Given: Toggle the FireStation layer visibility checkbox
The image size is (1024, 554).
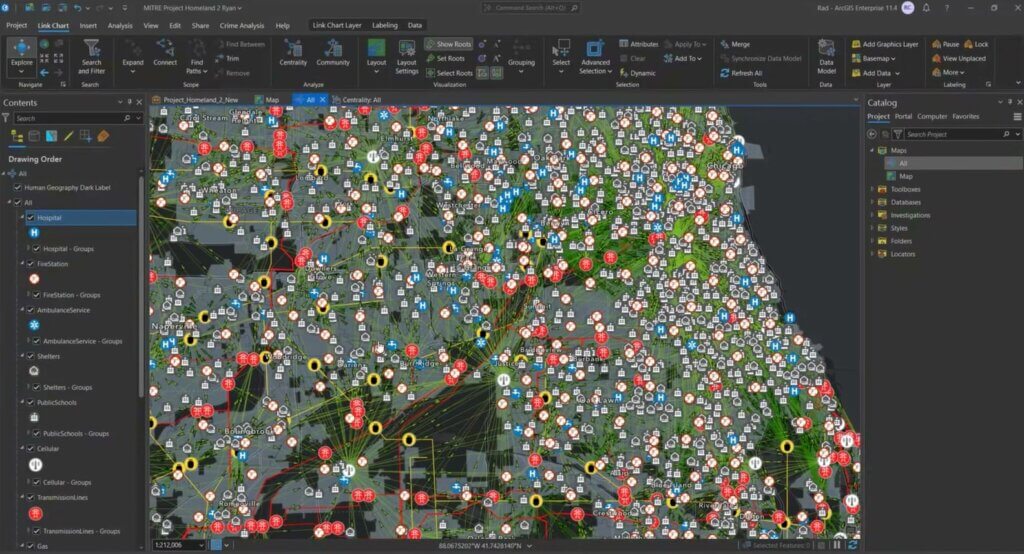Looking at the screenshot, I should click(30, 264).
